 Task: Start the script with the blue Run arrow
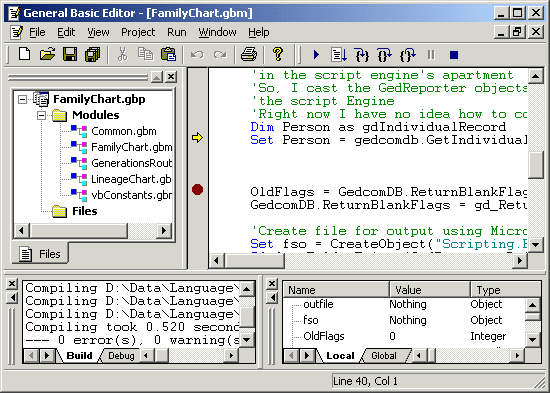click(x=316, y=55)
